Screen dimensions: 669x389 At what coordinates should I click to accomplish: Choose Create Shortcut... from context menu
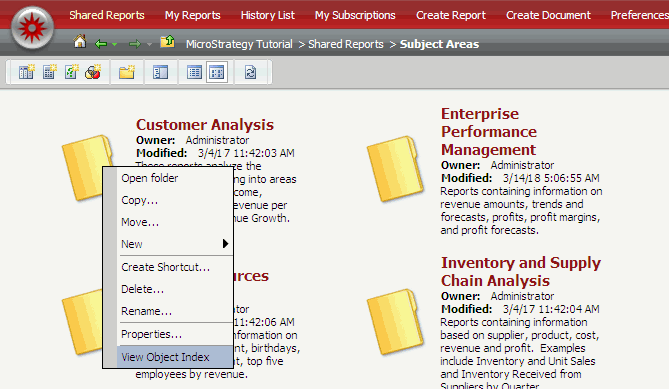175,267
